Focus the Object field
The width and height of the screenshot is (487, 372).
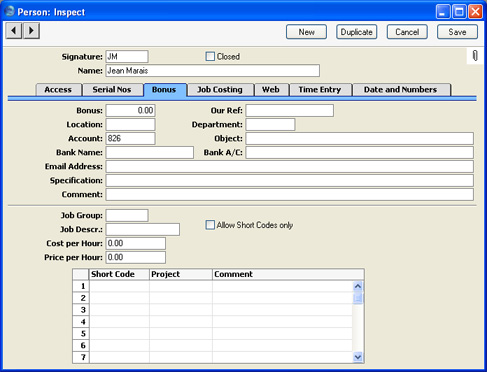360,138
